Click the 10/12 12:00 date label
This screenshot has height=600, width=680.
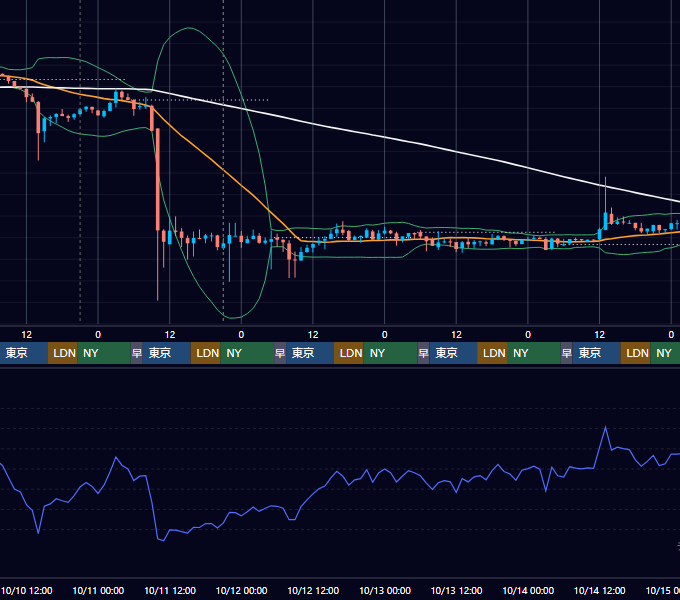313,590
